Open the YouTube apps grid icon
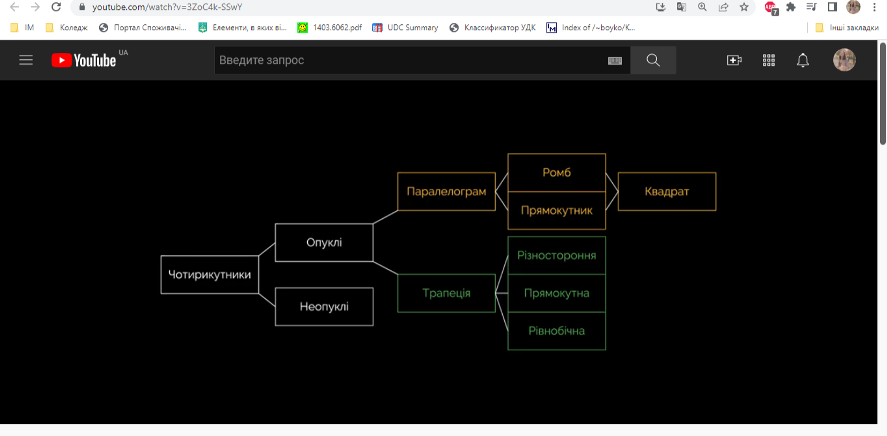887x436 pixels. coord(769,60)
